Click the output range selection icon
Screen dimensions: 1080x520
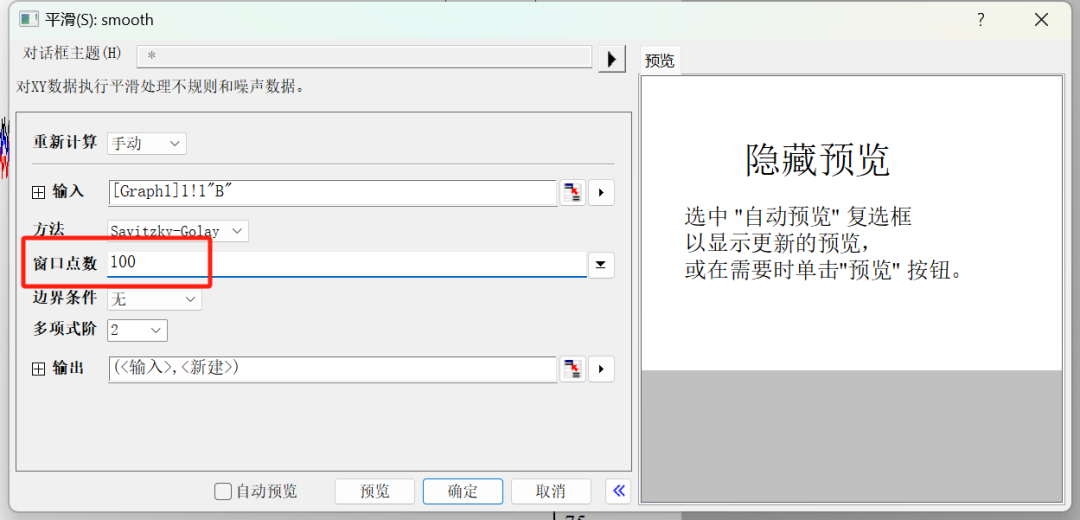(572, 369)
